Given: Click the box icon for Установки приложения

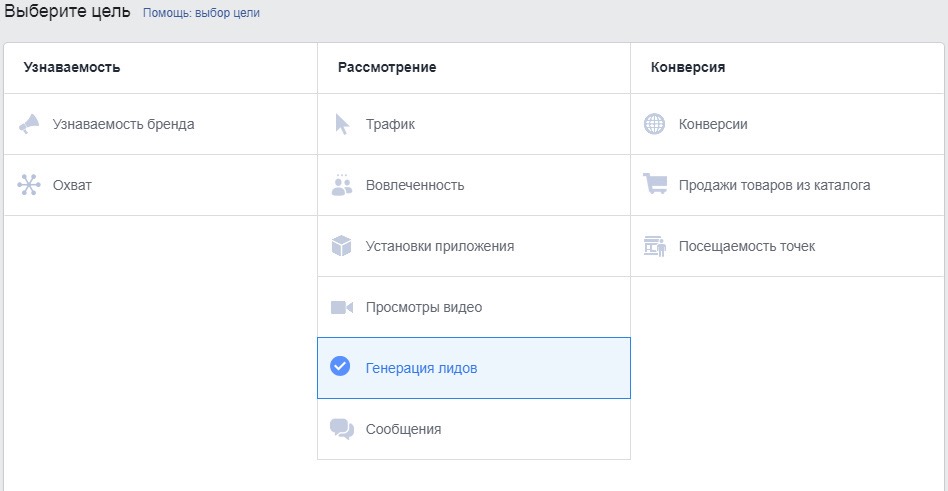Looking at the screenshot, I should pyautogui.click(x=342, y=246).
